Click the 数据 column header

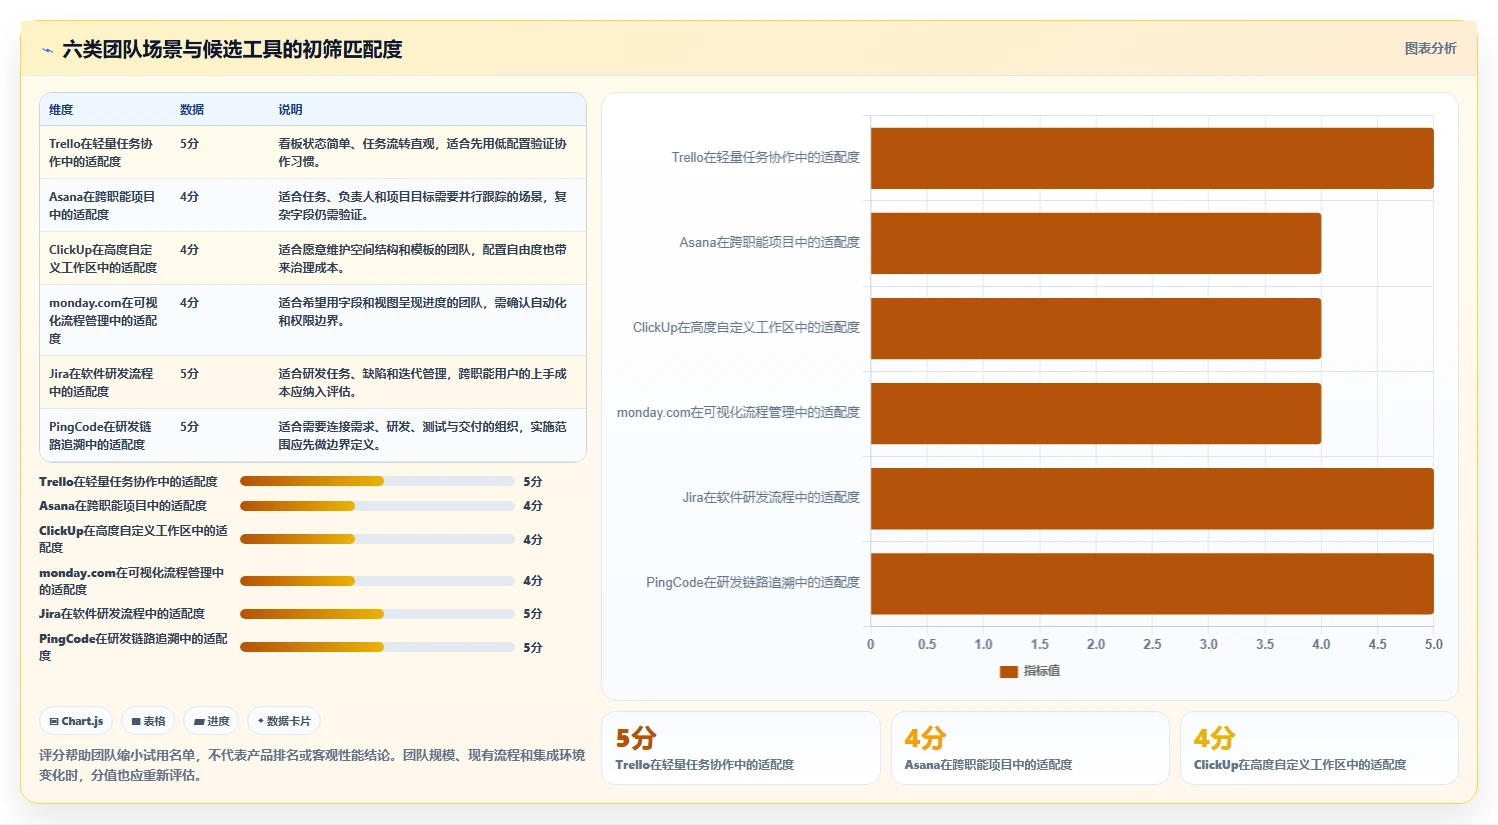[x=192, y=110]
